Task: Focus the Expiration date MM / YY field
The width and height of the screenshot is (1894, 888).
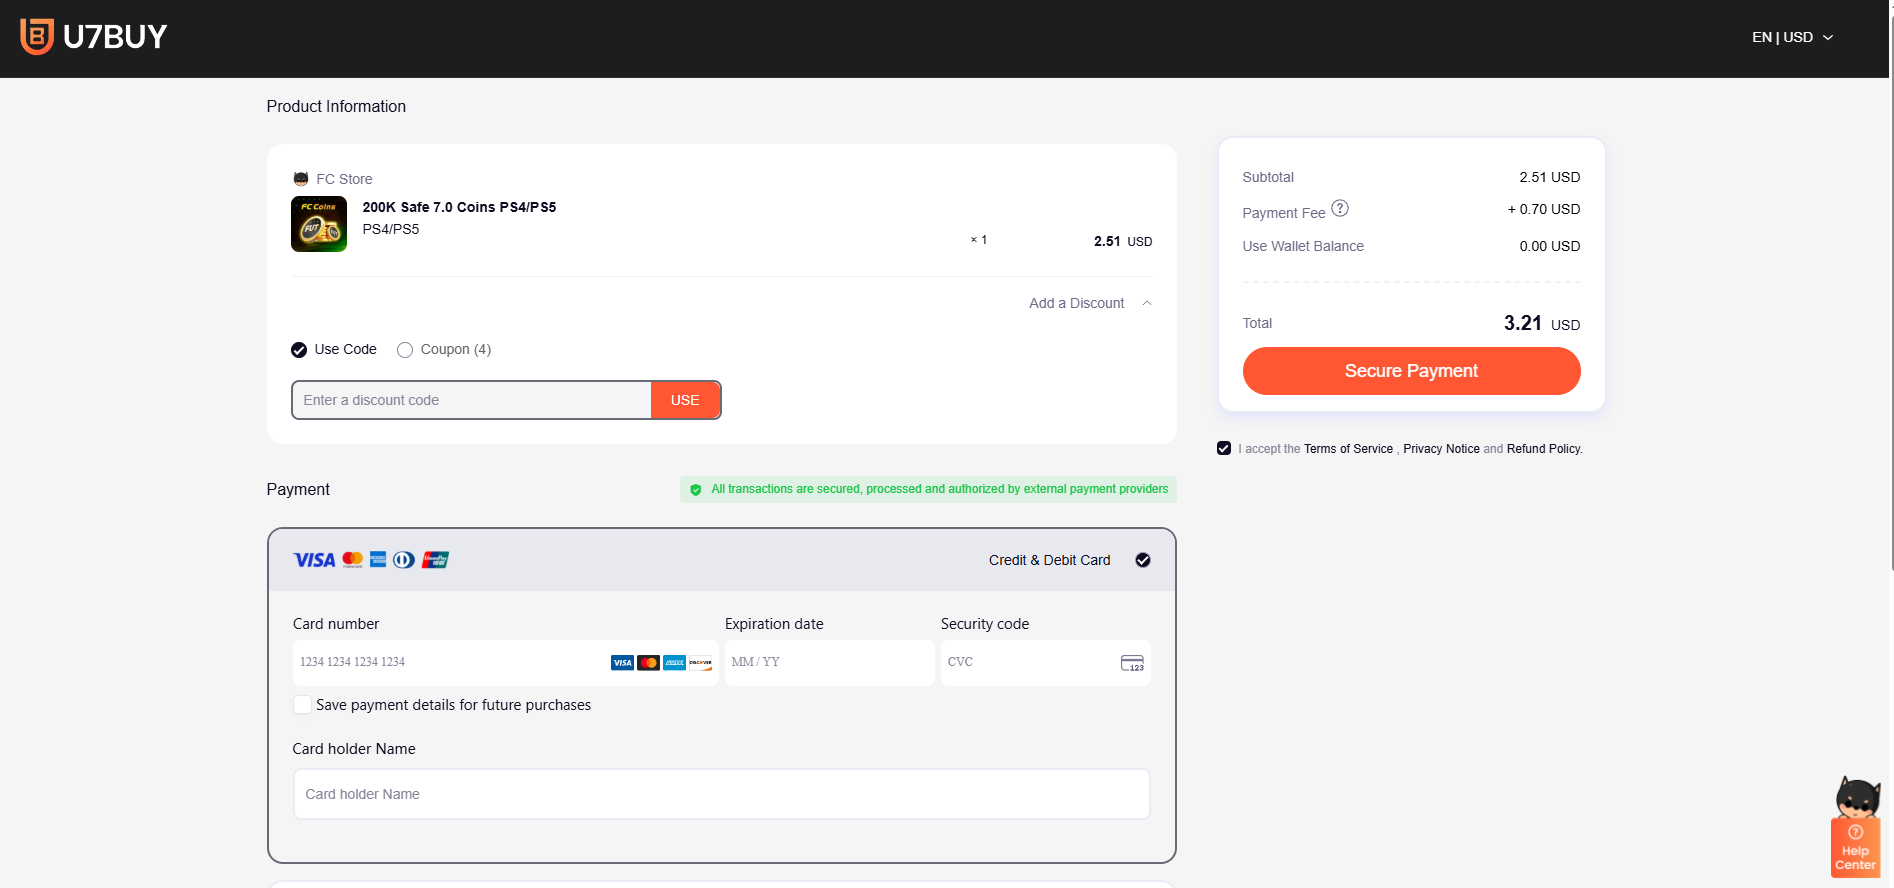Action: [830, 663]
